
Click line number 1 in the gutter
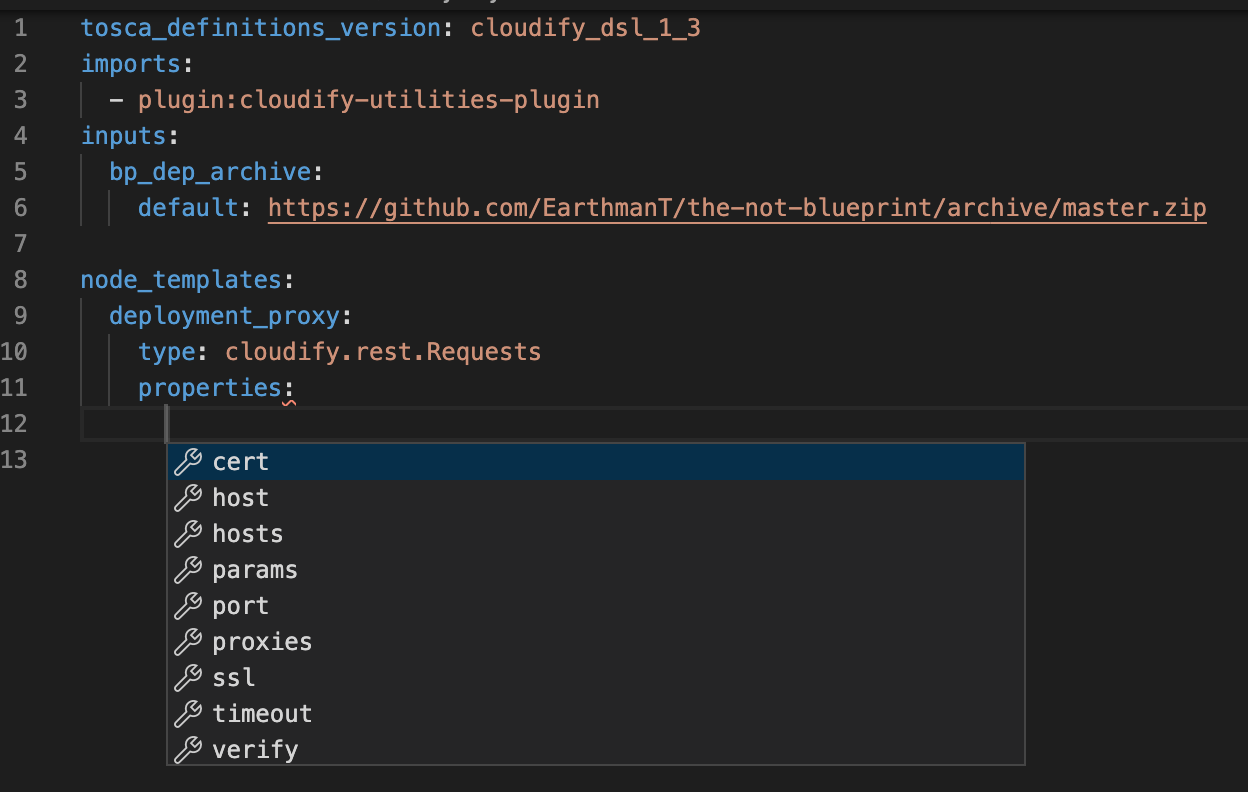click(x=21, y=28)
